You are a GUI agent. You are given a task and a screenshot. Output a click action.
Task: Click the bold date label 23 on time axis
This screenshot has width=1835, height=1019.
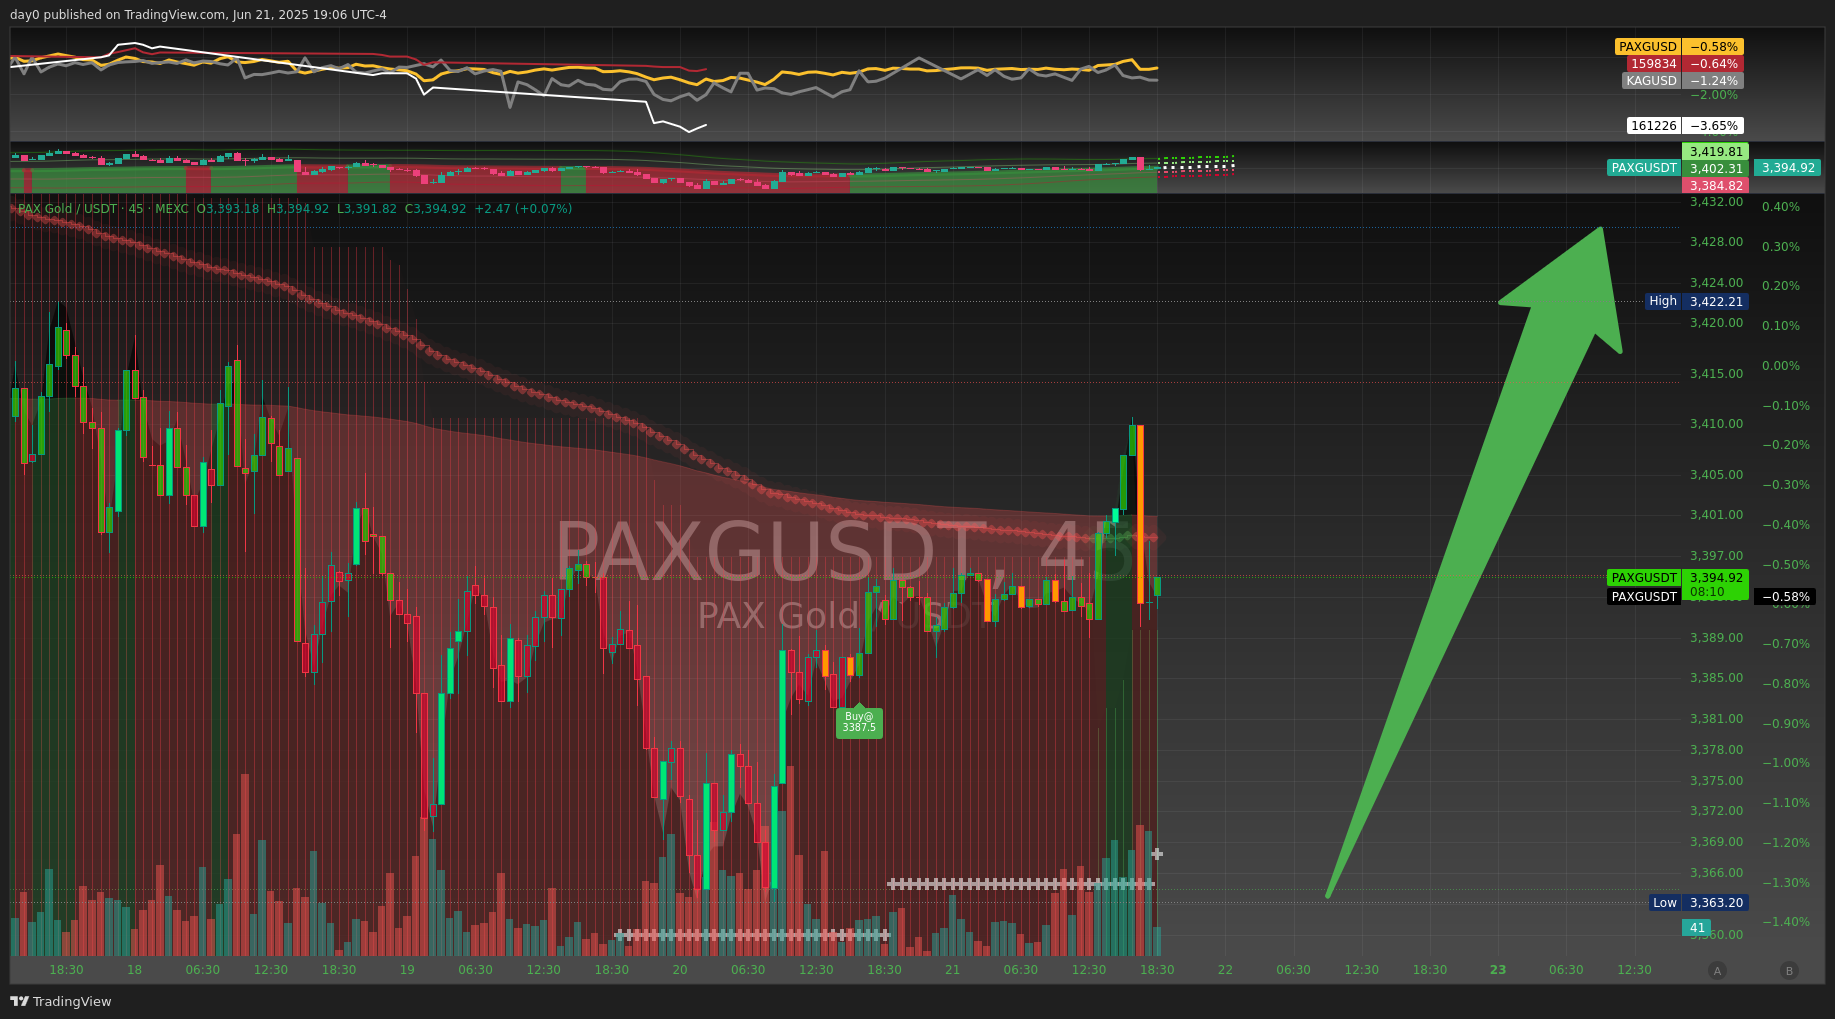1498,970
